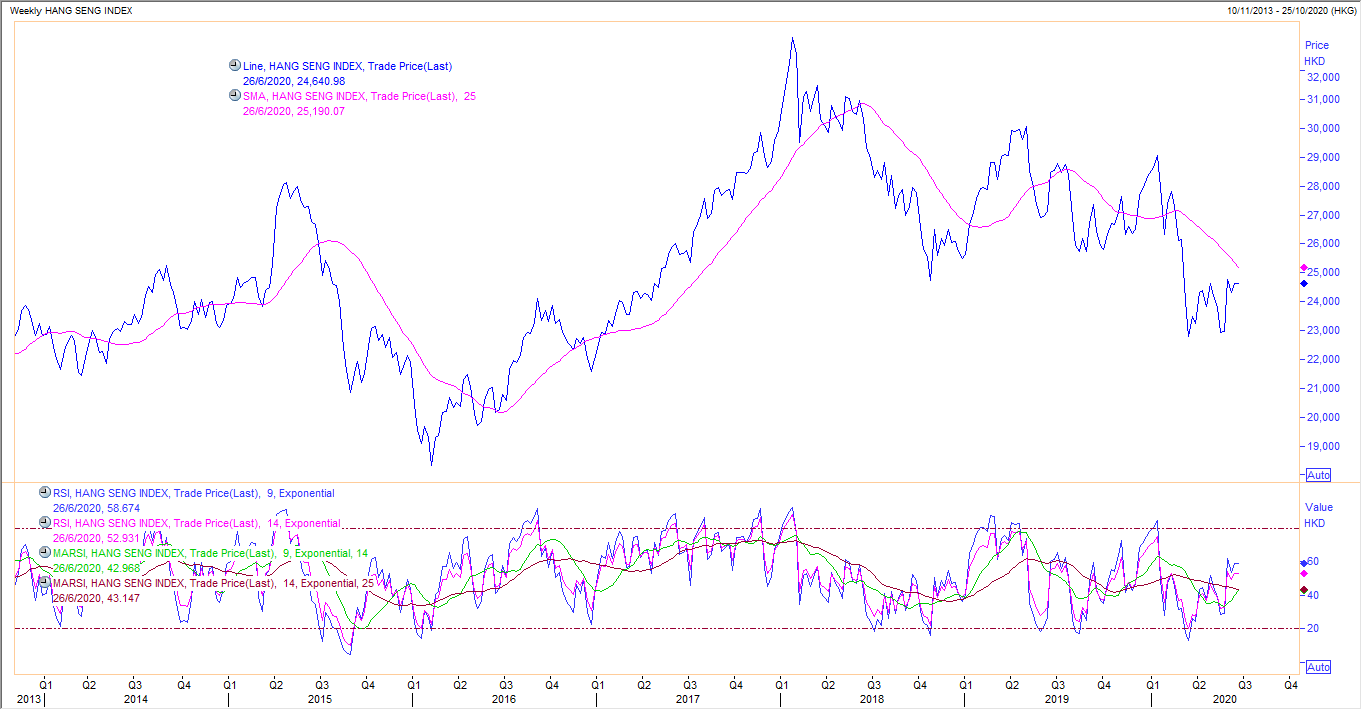
Task: Click the Q3 label under 2020 region
Action: point(1245,685)
